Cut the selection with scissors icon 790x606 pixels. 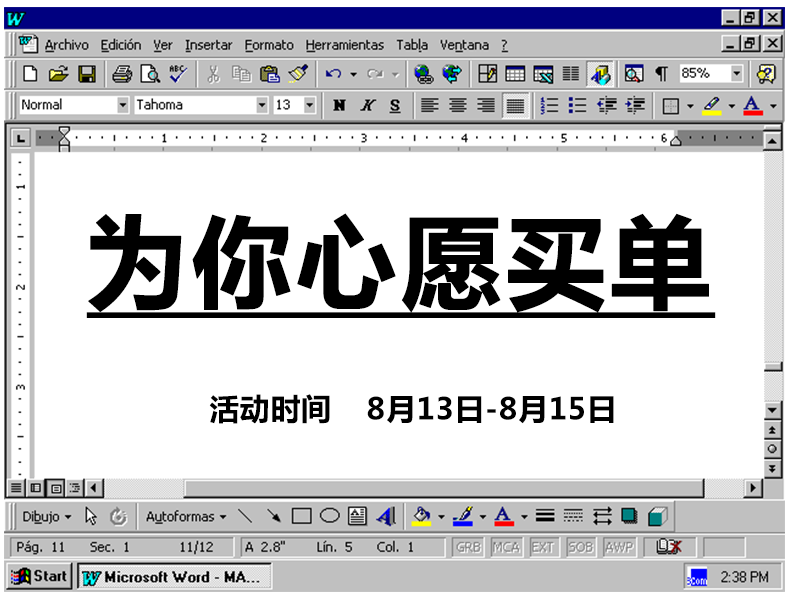tap(214, 75)
